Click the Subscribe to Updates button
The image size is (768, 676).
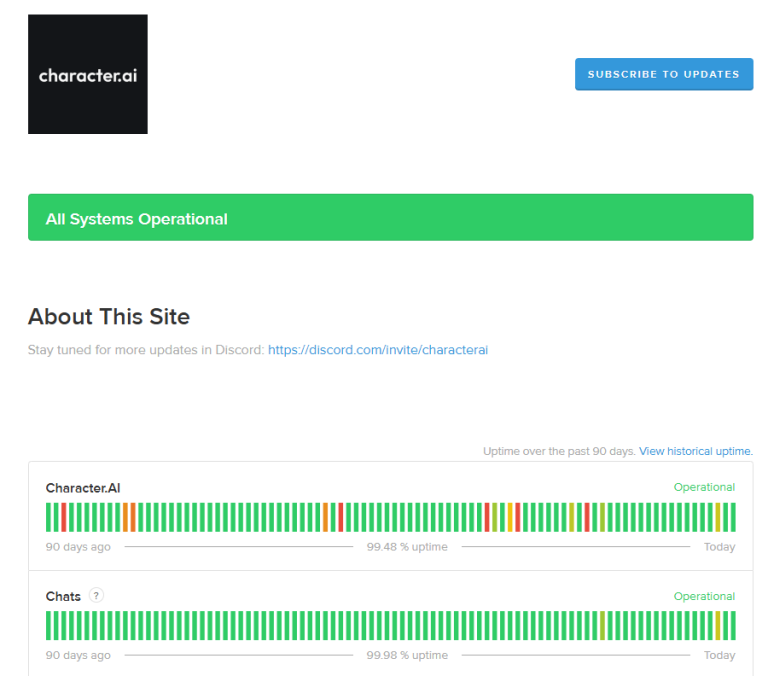(x=663, y=74)
